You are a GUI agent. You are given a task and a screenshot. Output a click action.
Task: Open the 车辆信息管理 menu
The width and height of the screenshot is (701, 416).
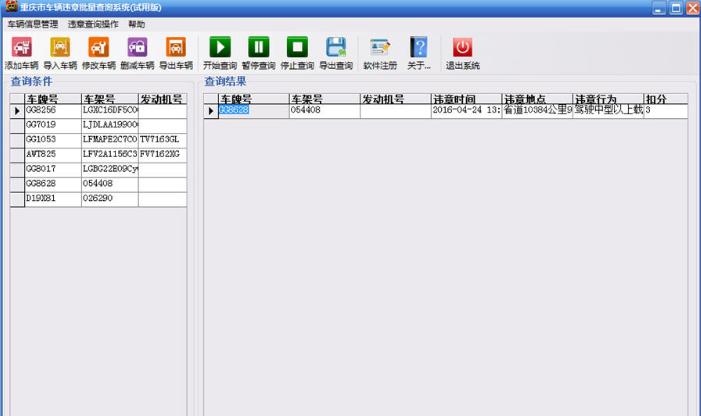pos(32,23)
